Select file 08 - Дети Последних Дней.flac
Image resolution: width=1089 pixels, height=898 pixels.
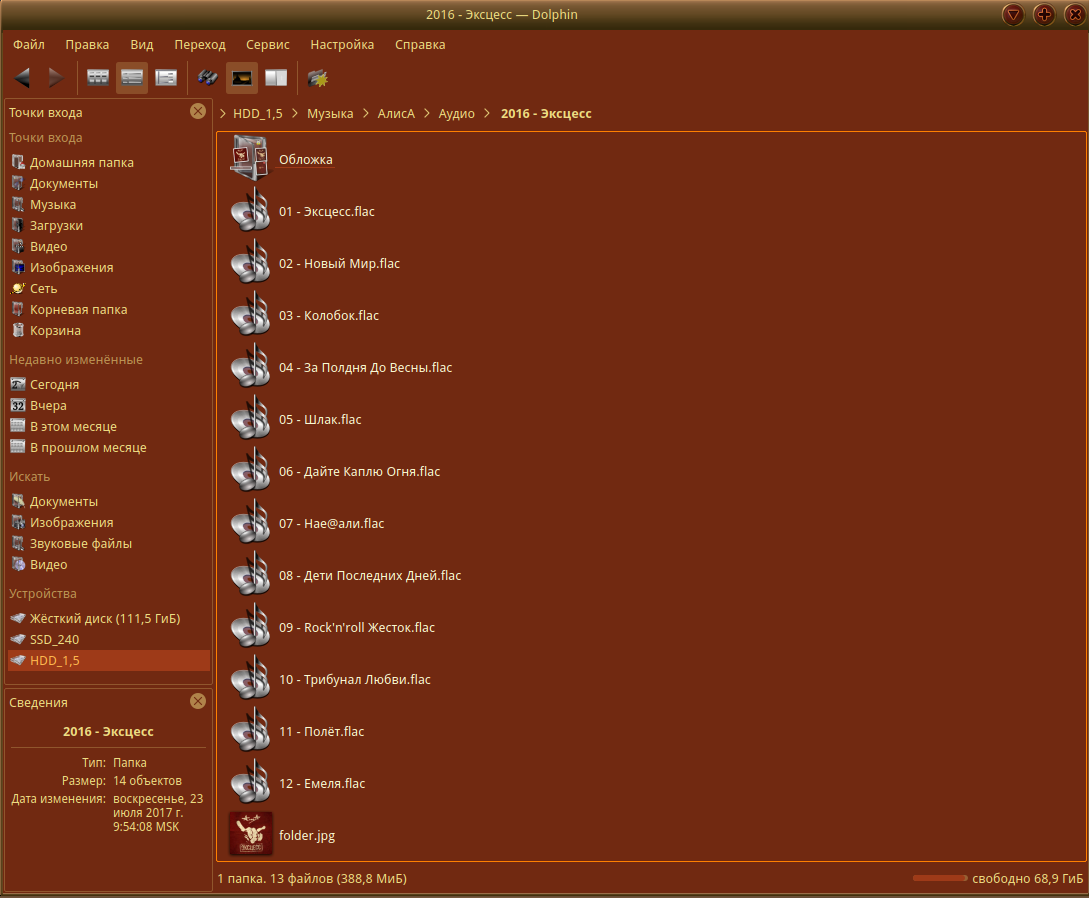pyautogui.click(x=370, y=576)
